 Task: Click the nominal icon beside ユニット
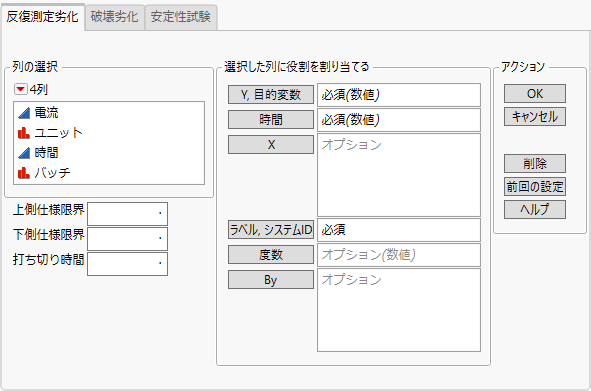click(24, 133)
